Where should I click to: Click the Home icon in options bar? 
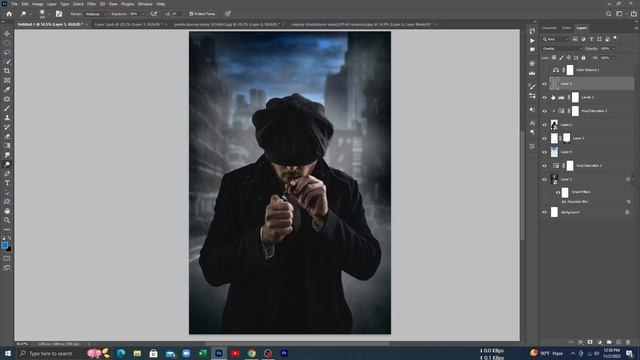point(9,13)
